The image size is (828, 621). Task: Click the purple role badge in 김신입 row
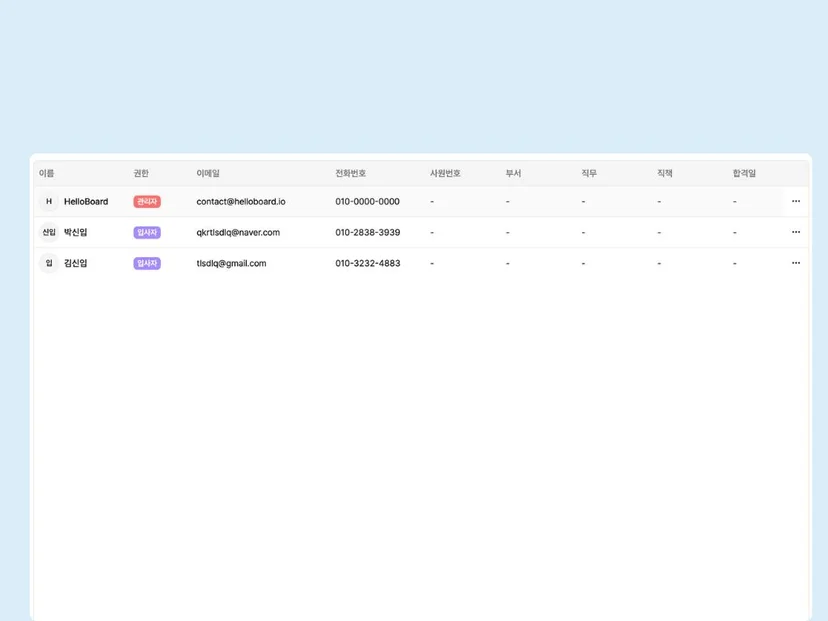pyautogui.click(x=147, y=263)
